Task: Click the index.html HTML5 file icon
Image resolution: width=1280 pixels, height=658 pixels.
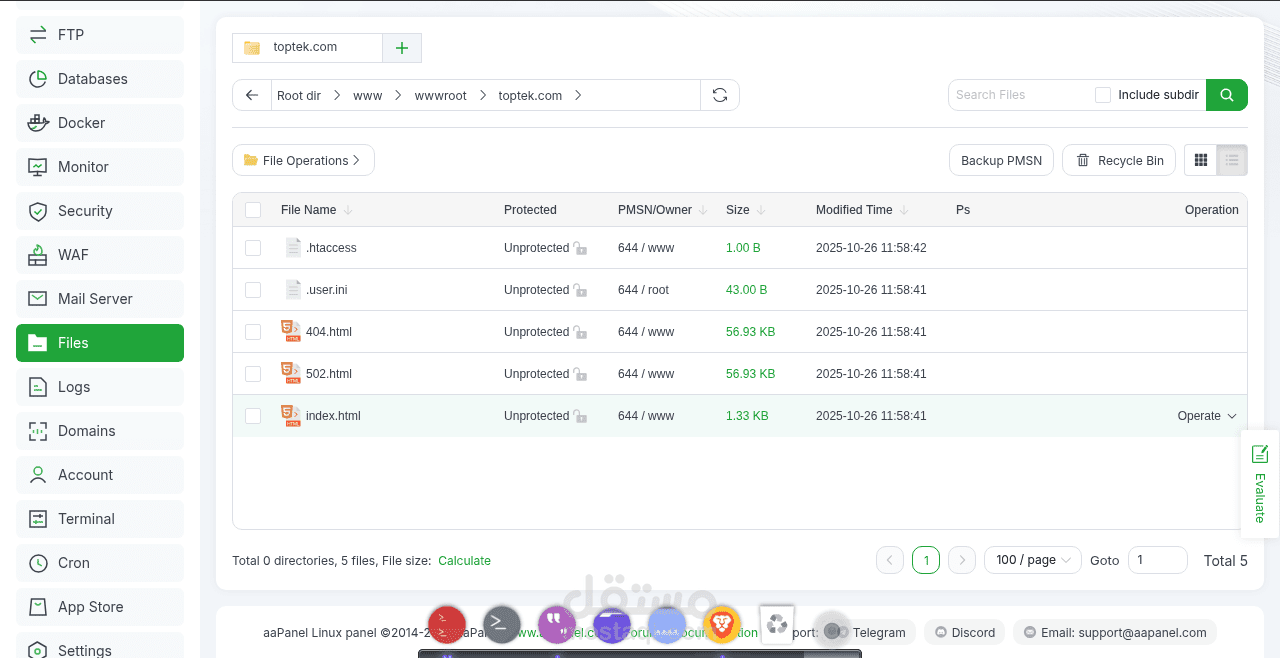Action: point(291,416)
